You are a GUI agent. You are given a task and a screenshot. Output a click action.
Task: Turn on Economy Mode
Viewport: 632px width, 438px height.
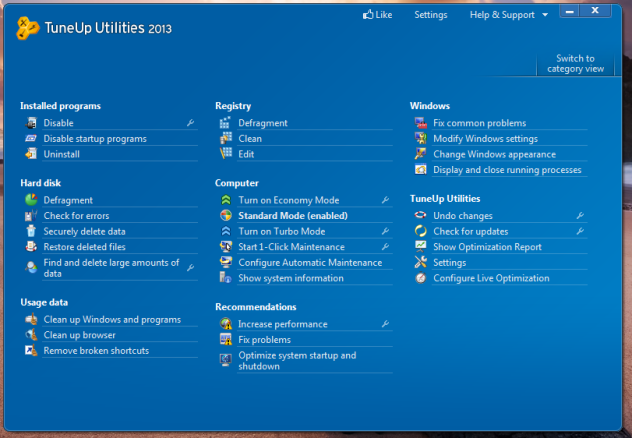289,200
